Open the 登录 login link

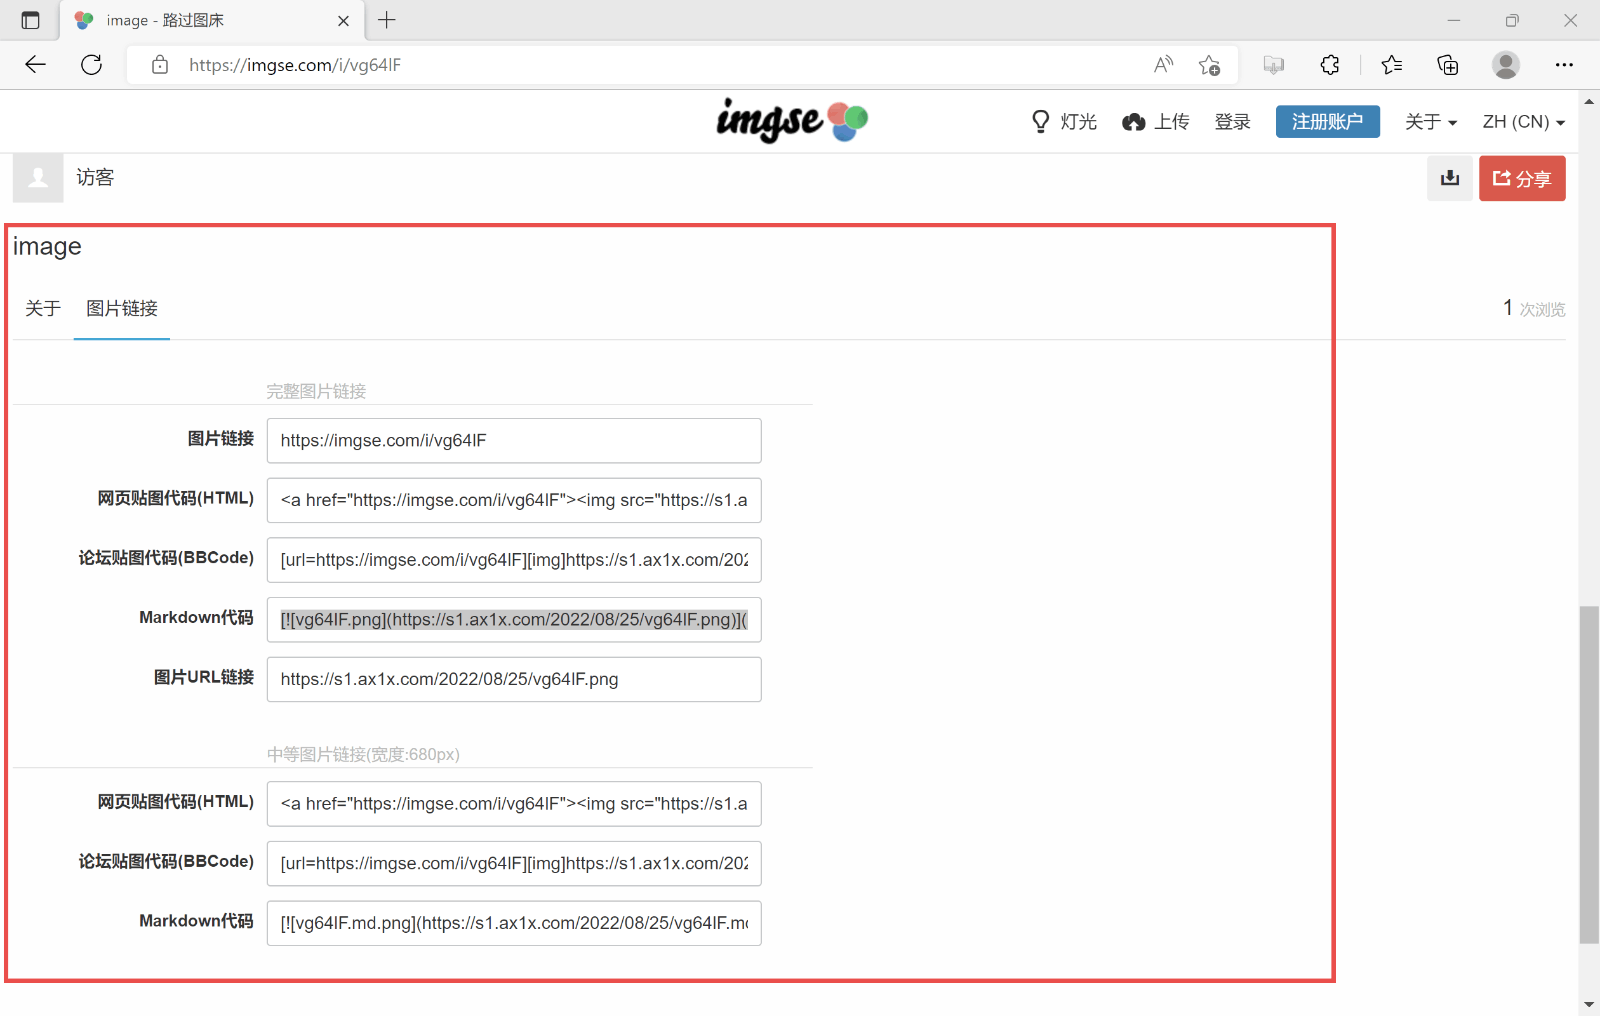[1232, 122]
